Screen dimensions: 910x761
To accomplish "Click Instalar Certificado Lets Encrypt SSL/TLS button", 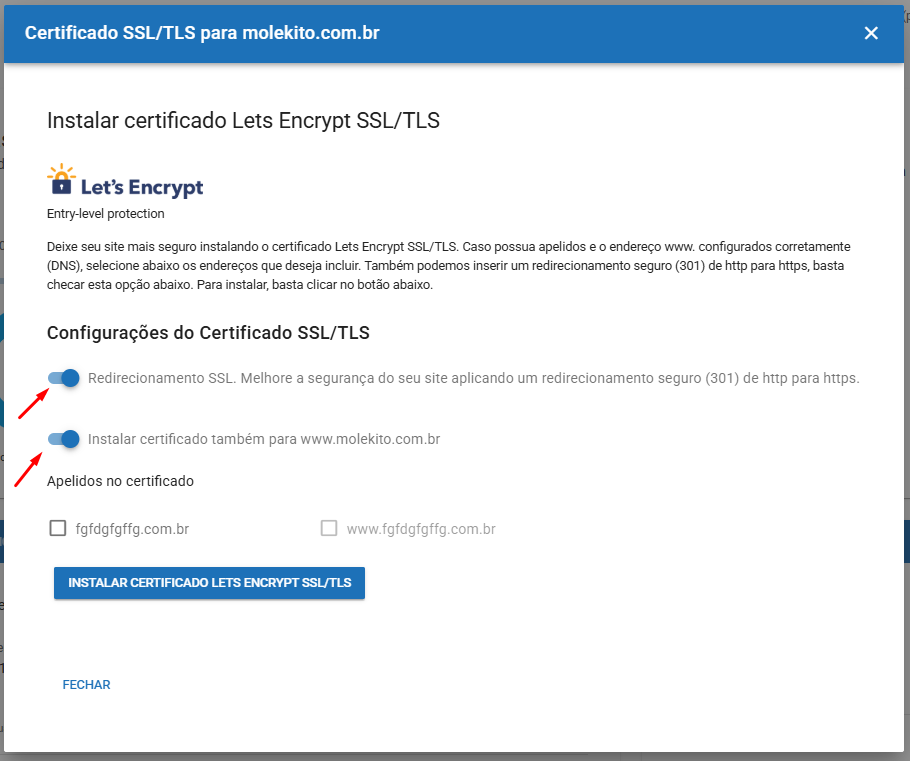I will pos(210,583).
